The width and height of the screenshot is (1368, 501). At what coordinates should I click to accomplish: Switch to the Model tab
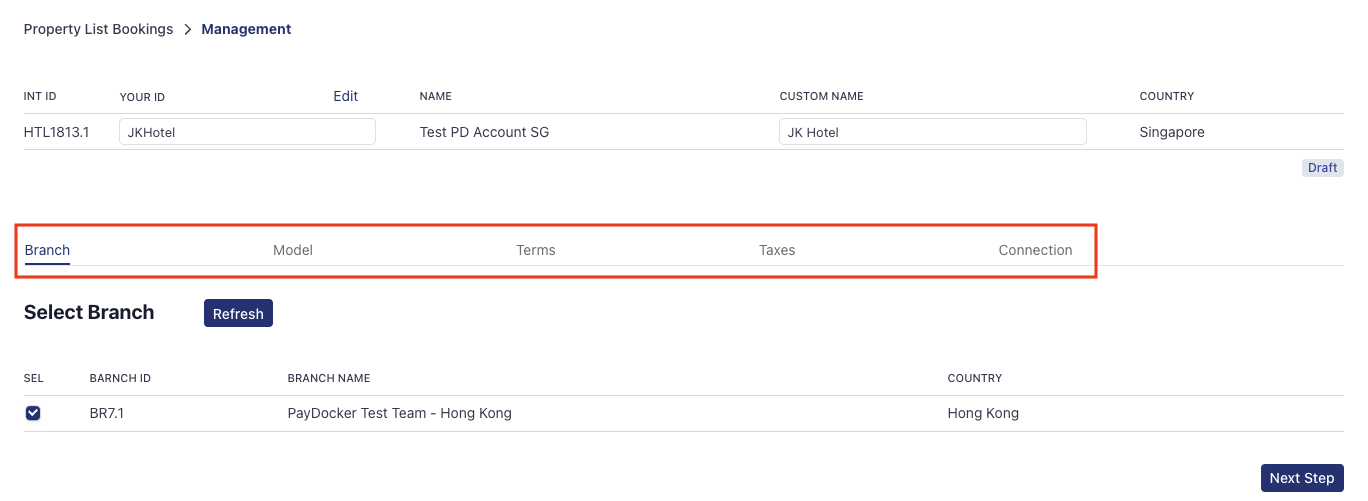tap(293, 250)
